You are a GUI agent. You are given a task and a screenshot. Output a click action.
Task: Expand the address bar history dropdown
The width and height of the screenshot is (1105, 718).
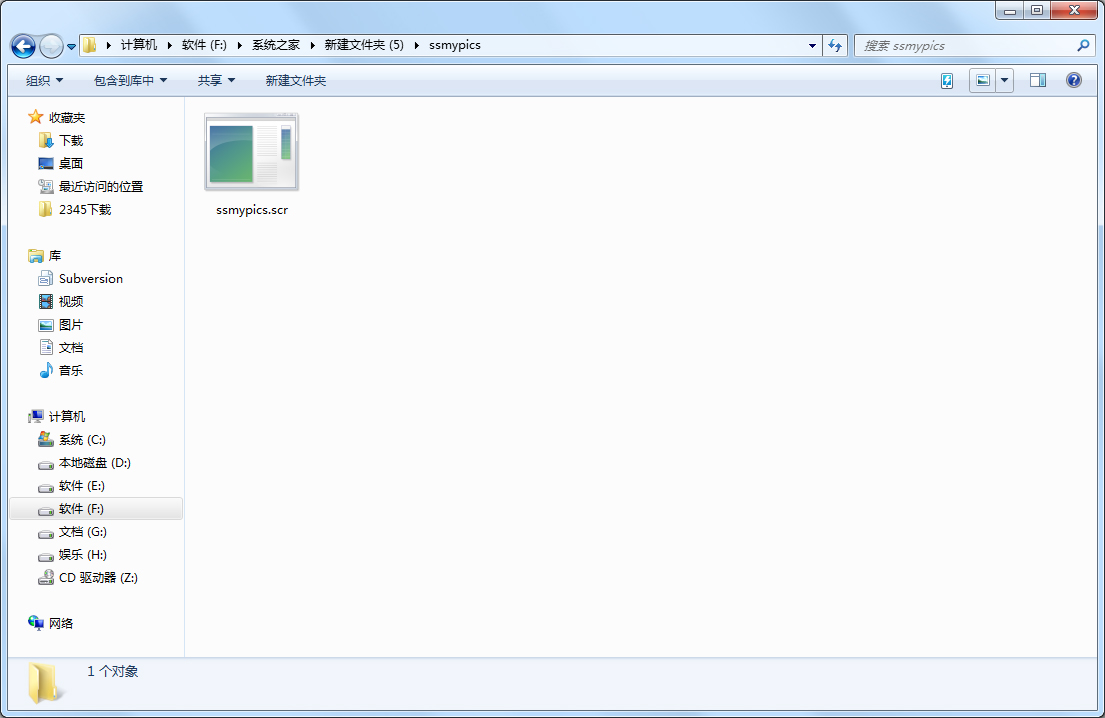812,46
